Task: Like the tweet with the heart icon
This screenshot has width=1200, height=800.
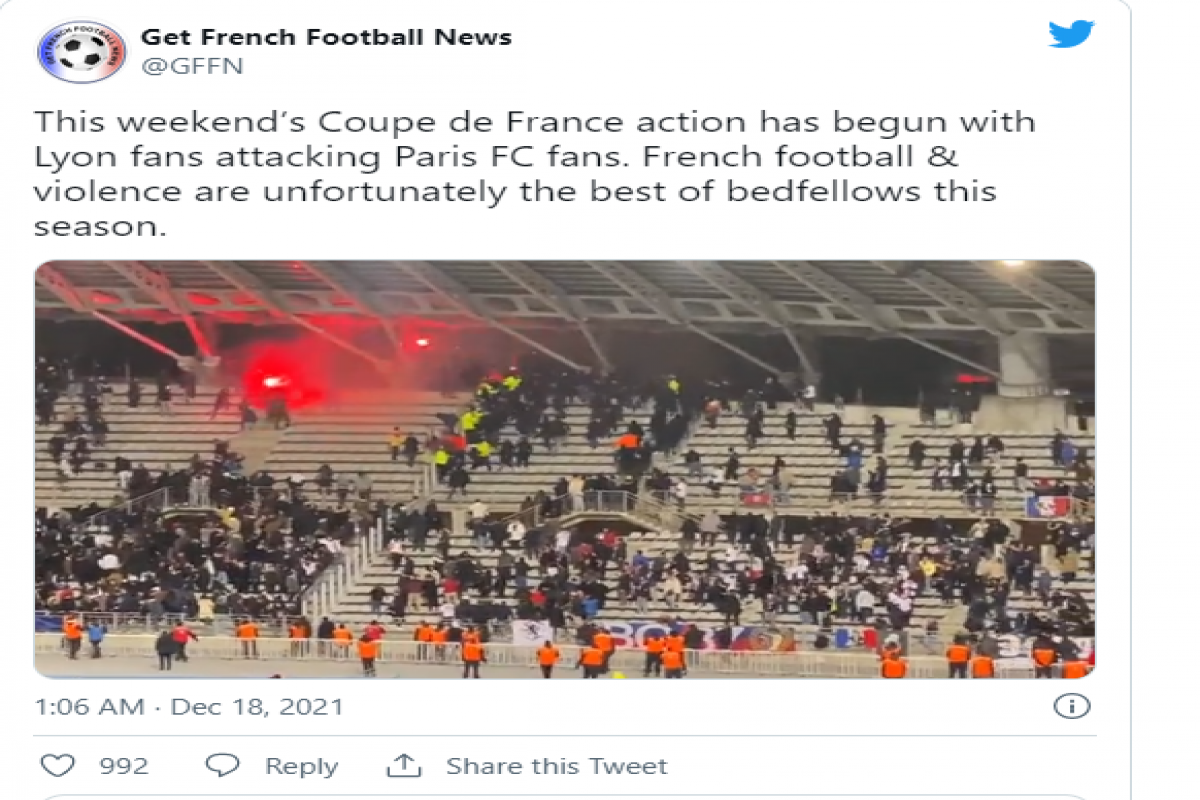Action: (x=58, y=766)
